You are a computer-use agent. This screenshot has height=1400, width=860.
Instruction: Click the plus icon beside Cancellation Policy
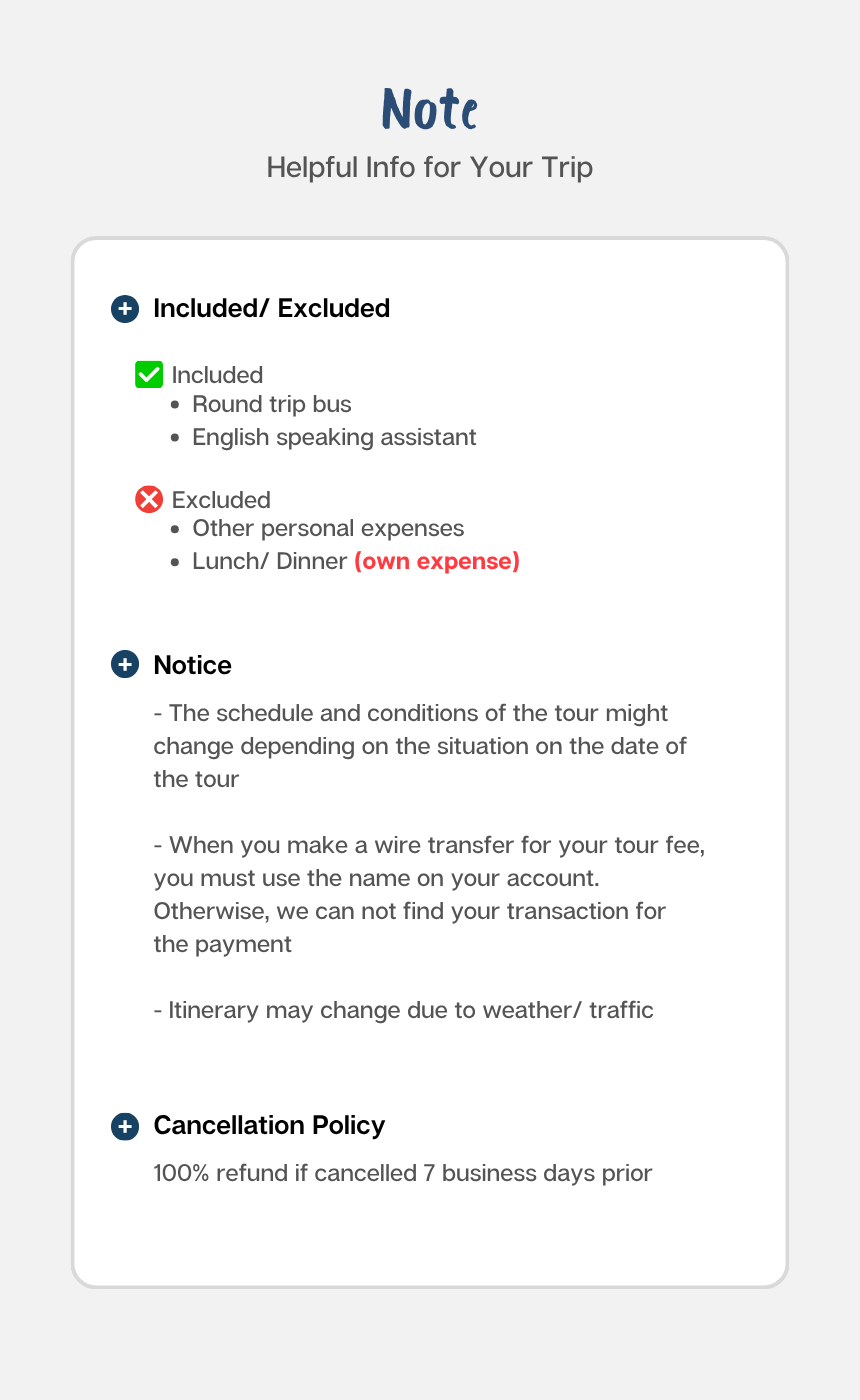tap(125, 1126)
